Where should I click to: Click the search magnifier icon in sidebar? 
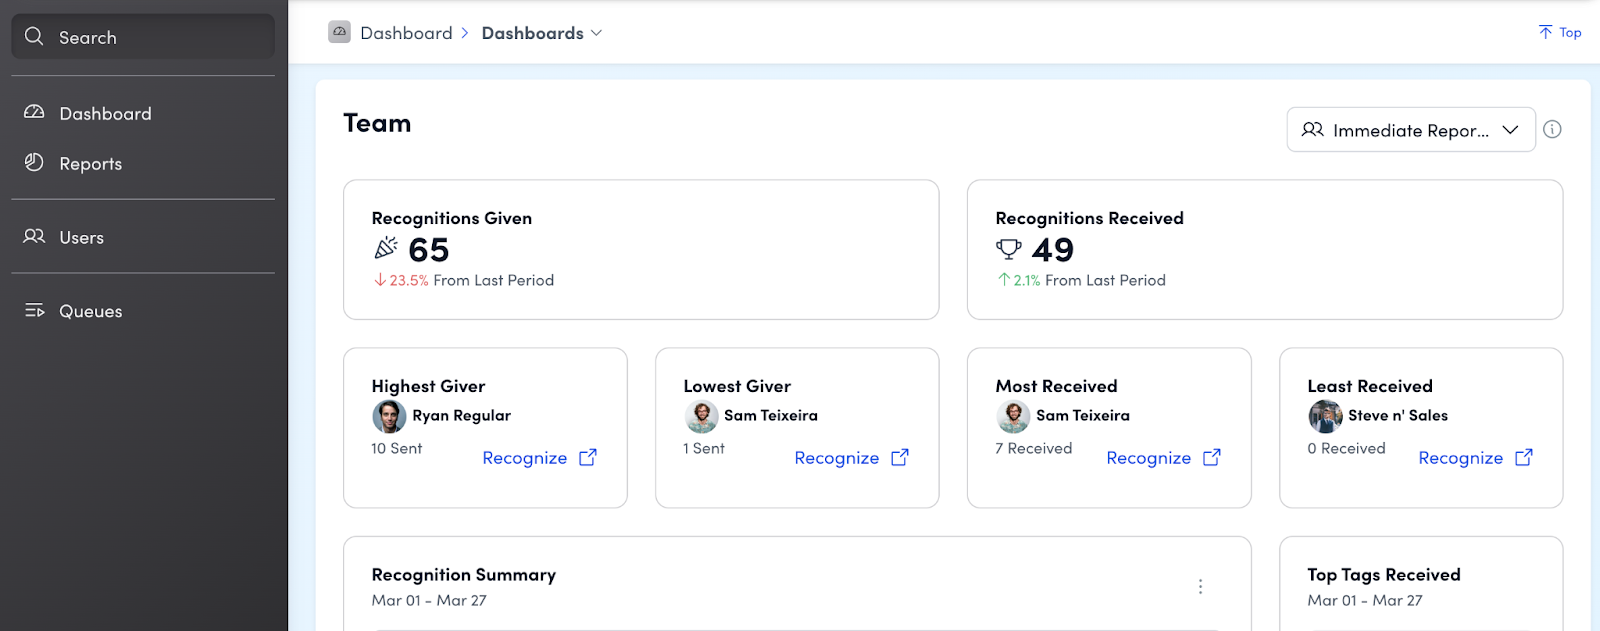[x=34, y=37]
